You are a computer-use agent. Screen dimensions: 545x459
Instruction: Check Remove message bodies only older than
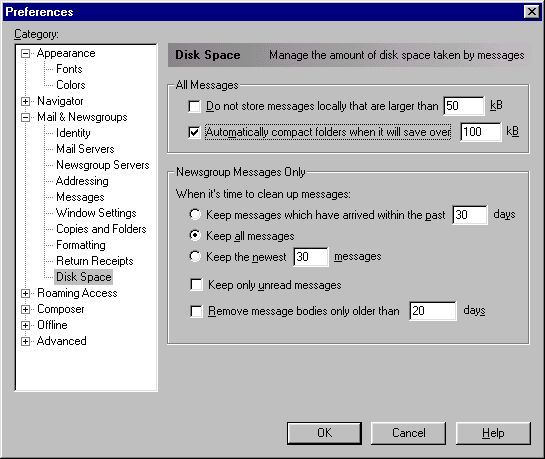point(196,311)
